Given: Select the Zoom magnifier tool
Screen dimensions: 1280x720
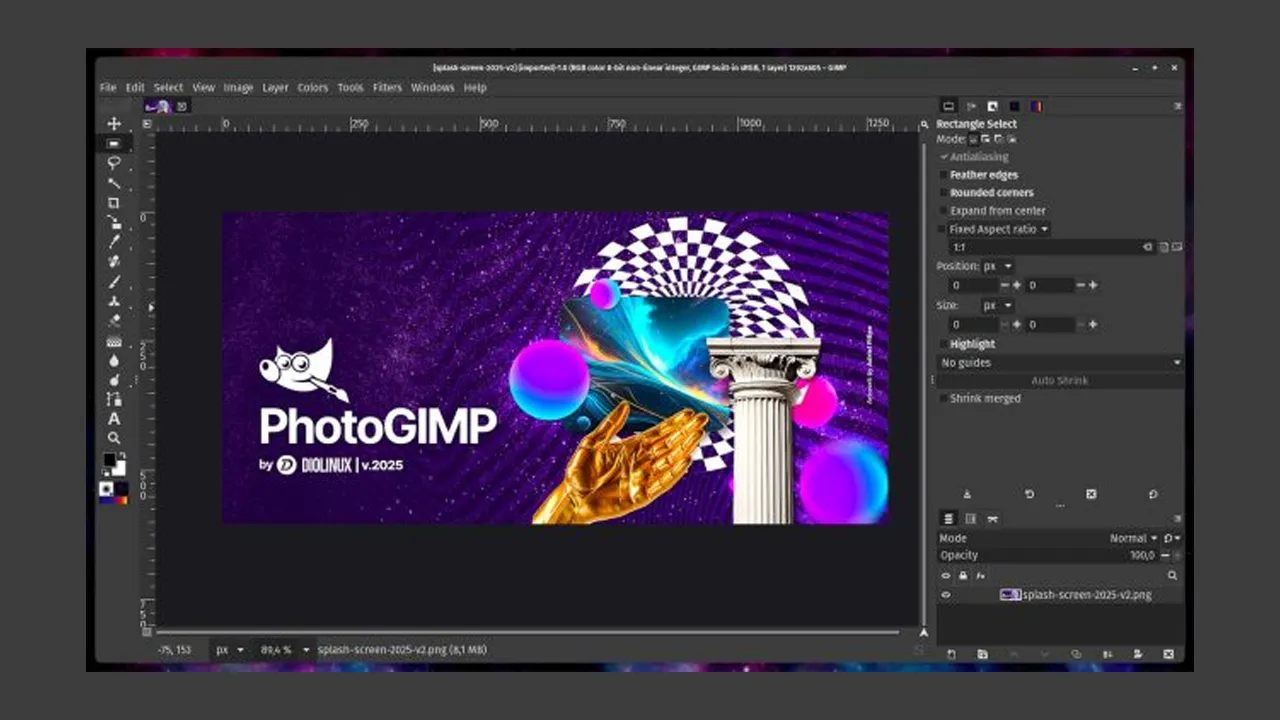Looking at the screenshot, I should pos(114,438).
